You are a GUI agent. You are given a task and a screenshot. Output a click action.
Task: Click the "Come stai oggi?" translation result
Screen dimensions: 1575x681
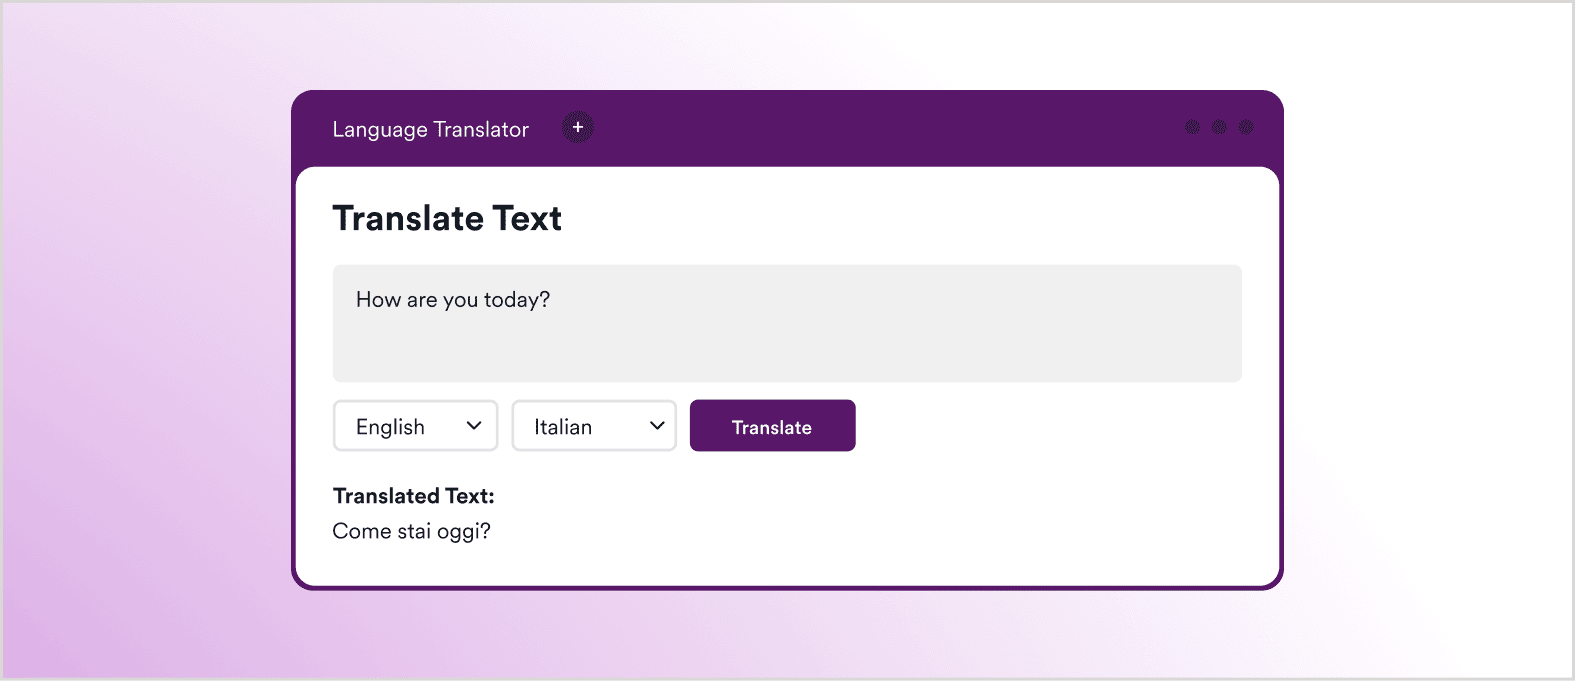click(411, 531)
